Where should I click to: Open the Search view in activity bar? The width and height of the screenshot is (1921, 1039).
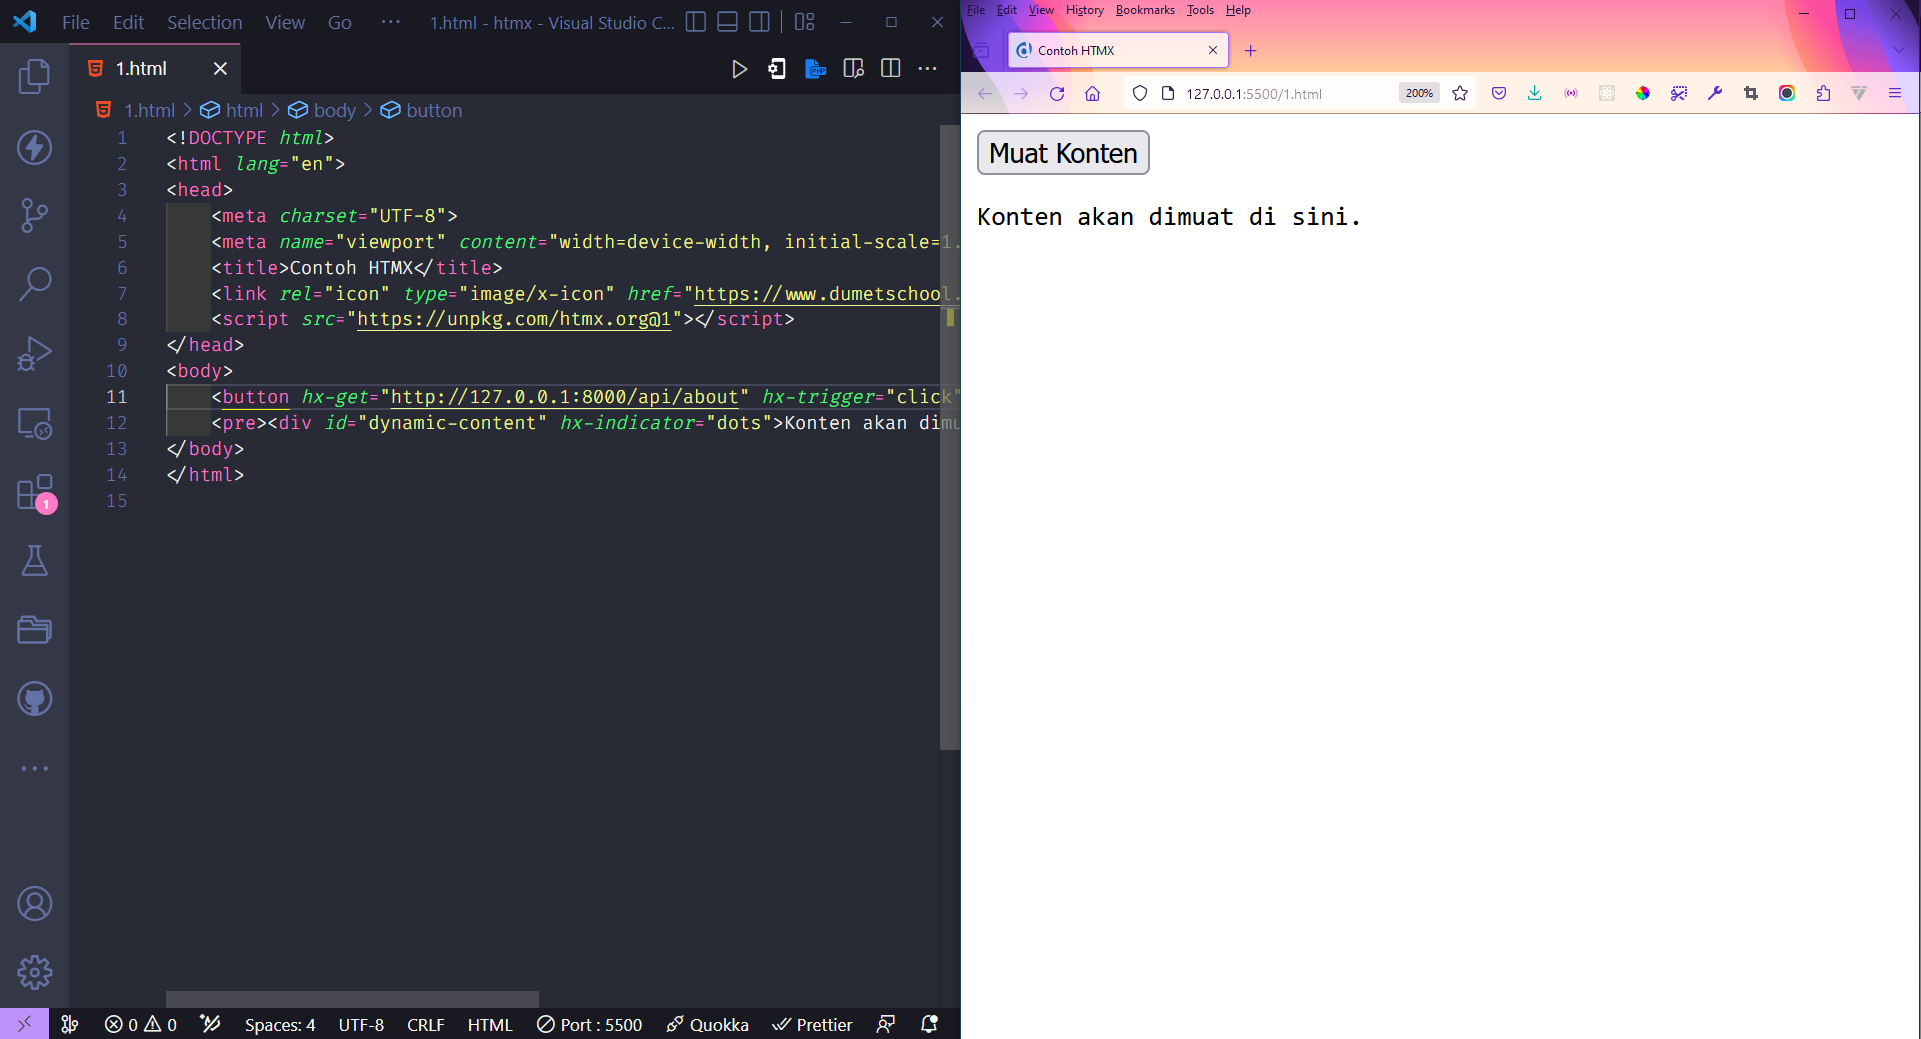(x=34, y=284)
